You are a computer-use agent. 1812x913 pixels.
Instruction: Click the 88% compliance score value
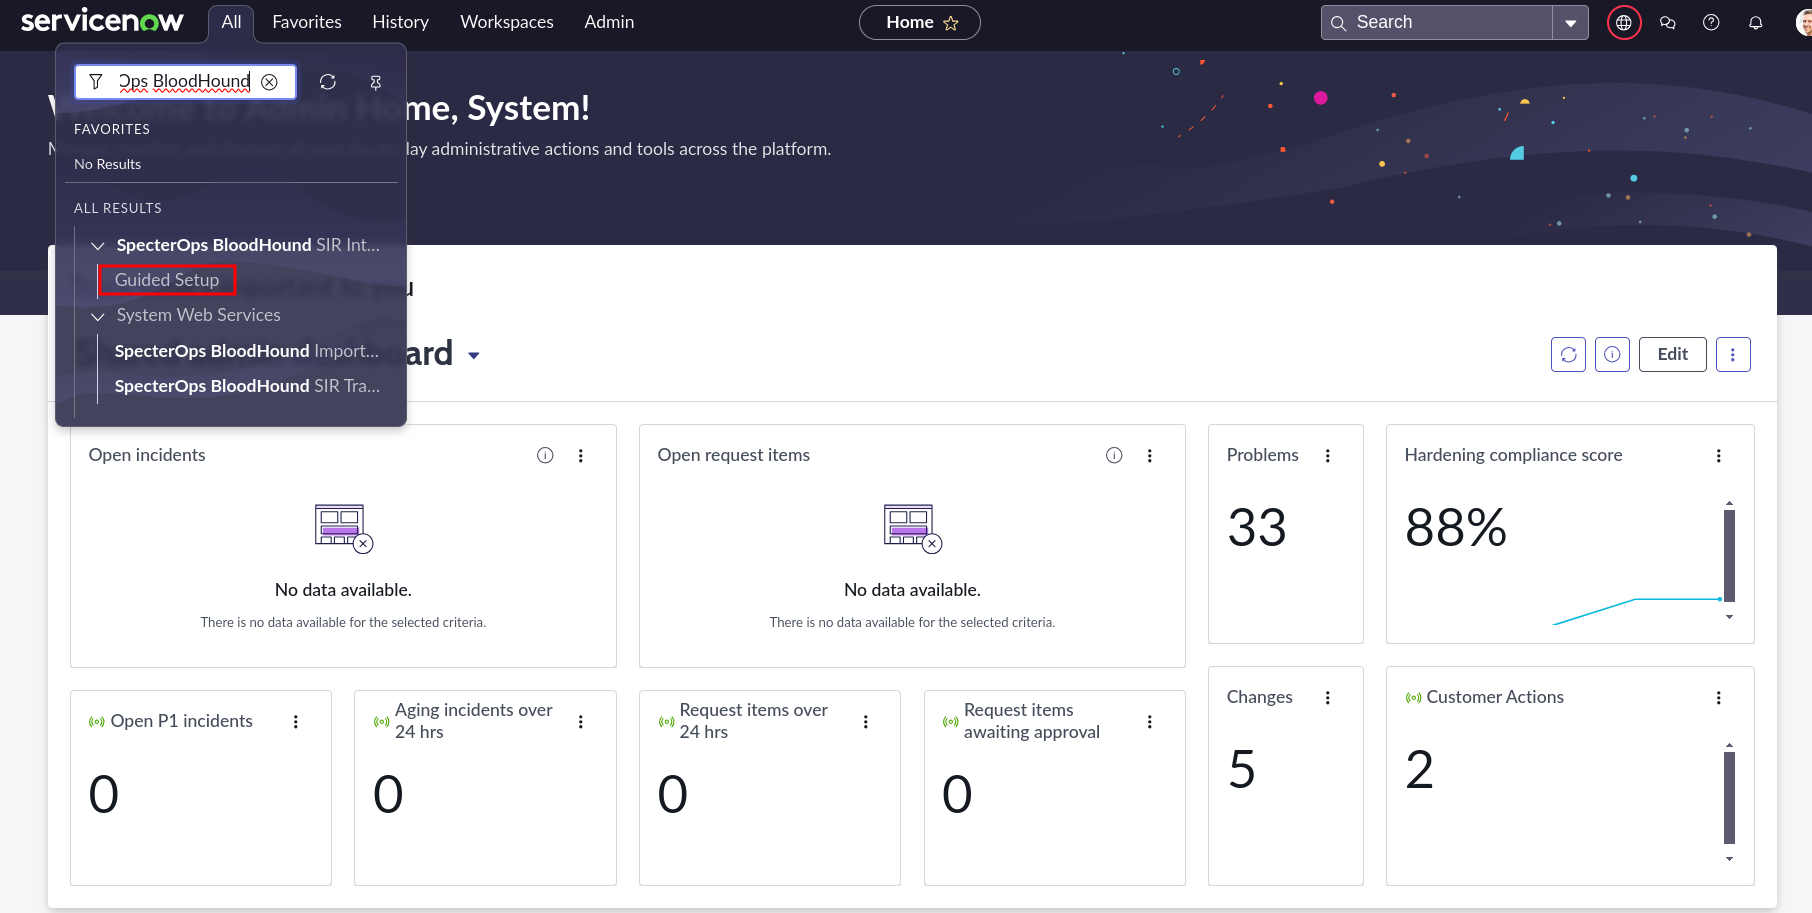[x=1455, y=528]
